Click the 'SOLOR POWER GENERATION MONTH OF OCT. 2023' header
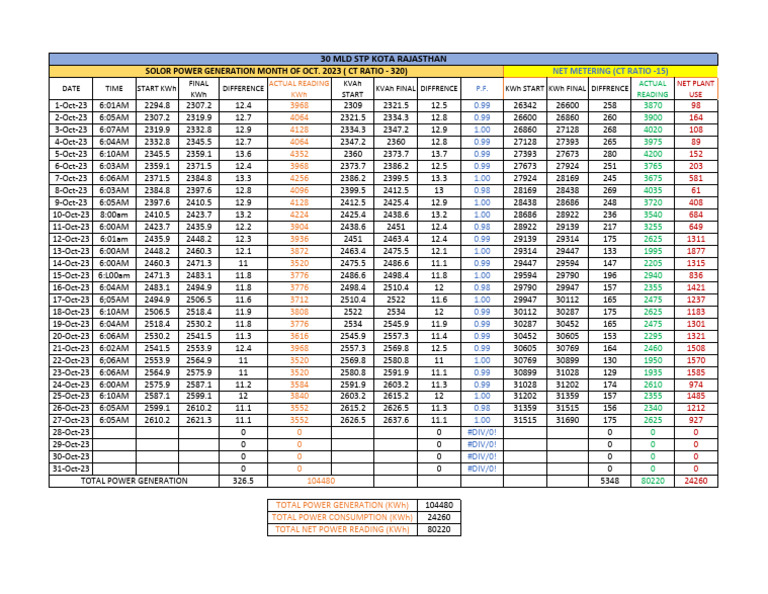This screenshot has height=594, width=768. tap(276, 71)
